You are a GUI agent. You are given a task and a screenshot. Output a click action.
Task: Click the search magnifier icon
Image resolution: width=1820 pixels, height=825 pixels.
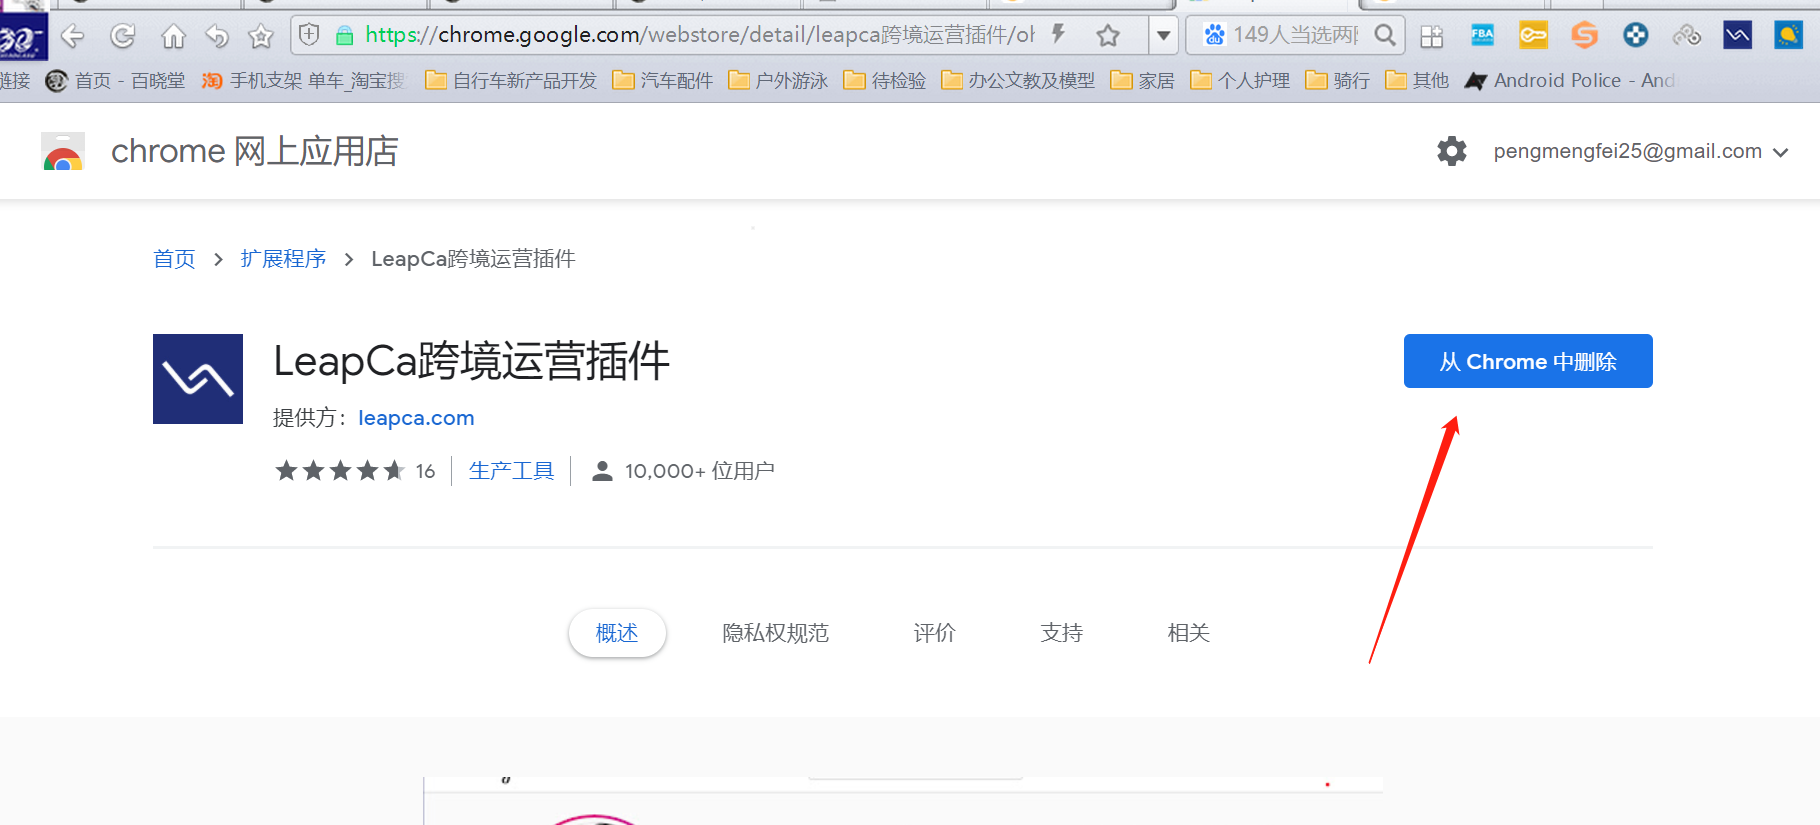pyautogui.click(x=1384, y=35)
